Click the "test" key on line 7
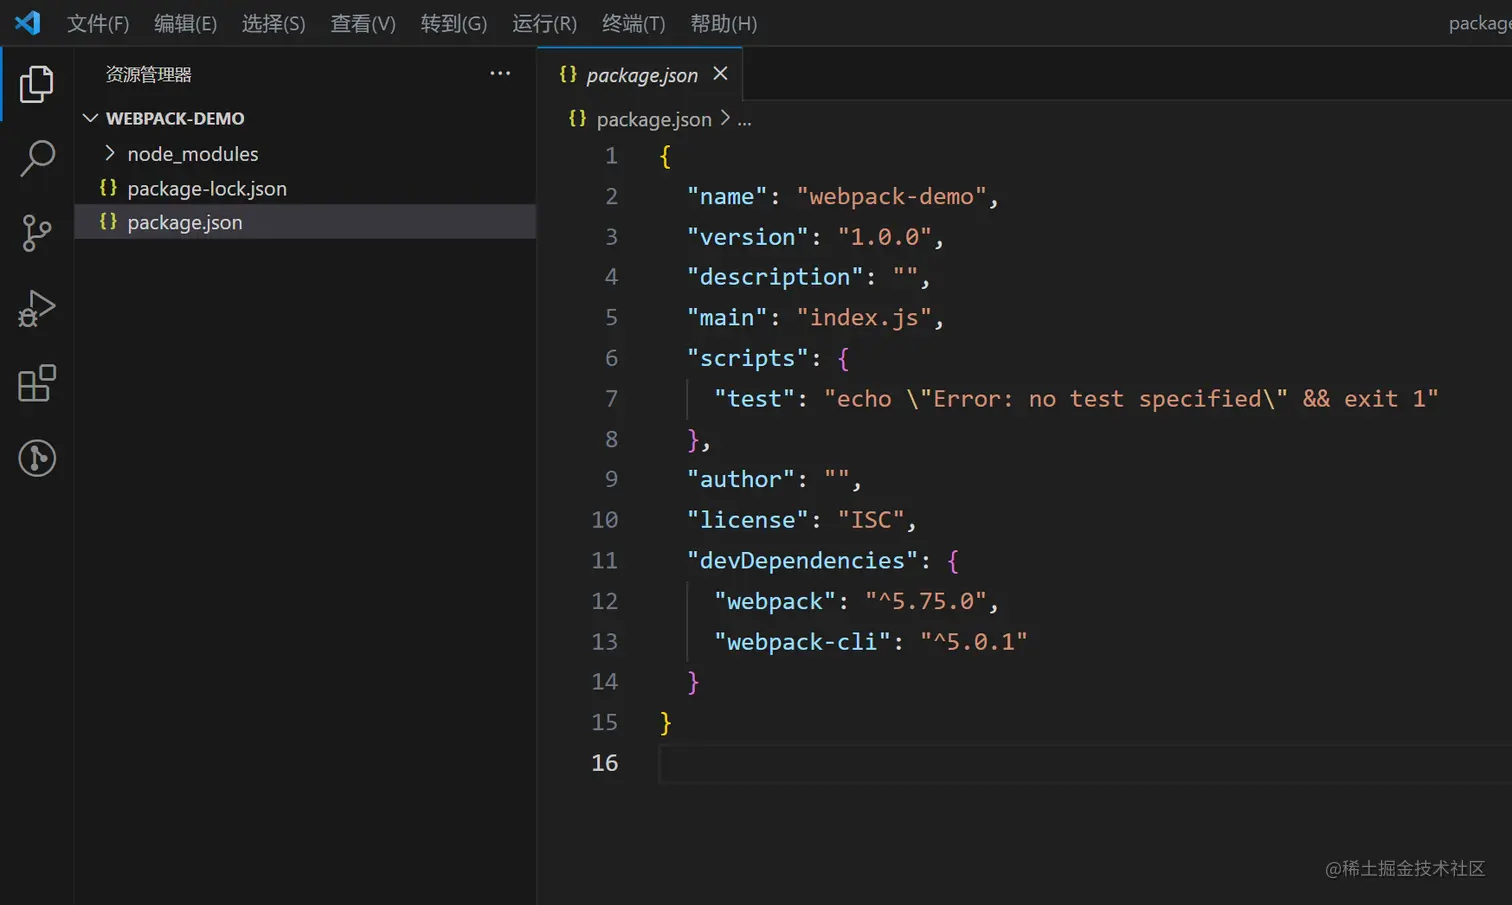Screen dimensions: 1512x905 [x=754, y=399]
